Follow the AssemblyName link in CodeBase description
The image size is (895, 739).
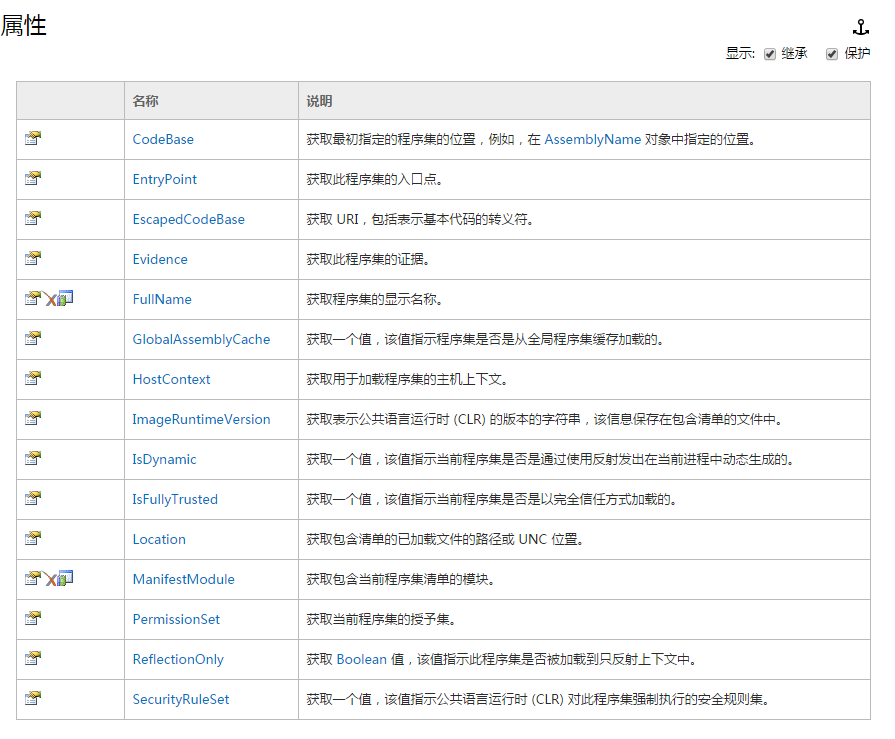click(592, 139)
